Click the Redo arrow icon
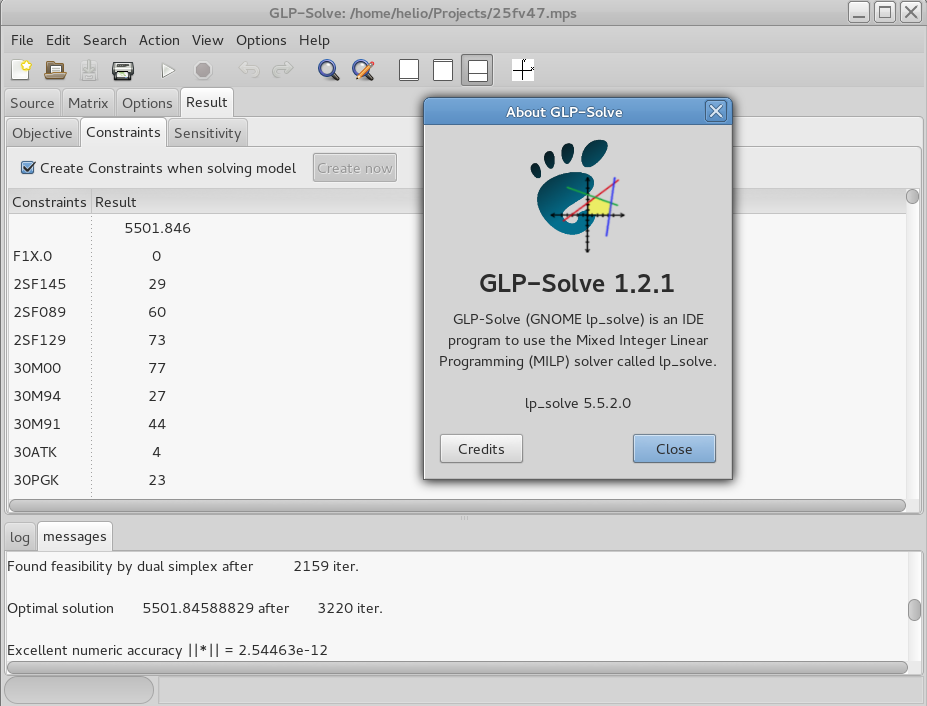 point(283,70)
